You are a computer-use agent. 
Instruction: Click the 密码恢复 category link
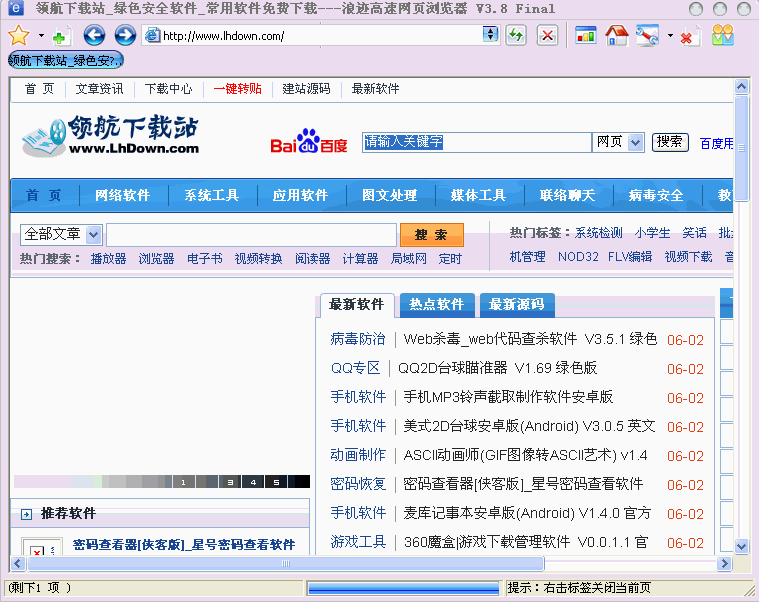pos(358,484)
